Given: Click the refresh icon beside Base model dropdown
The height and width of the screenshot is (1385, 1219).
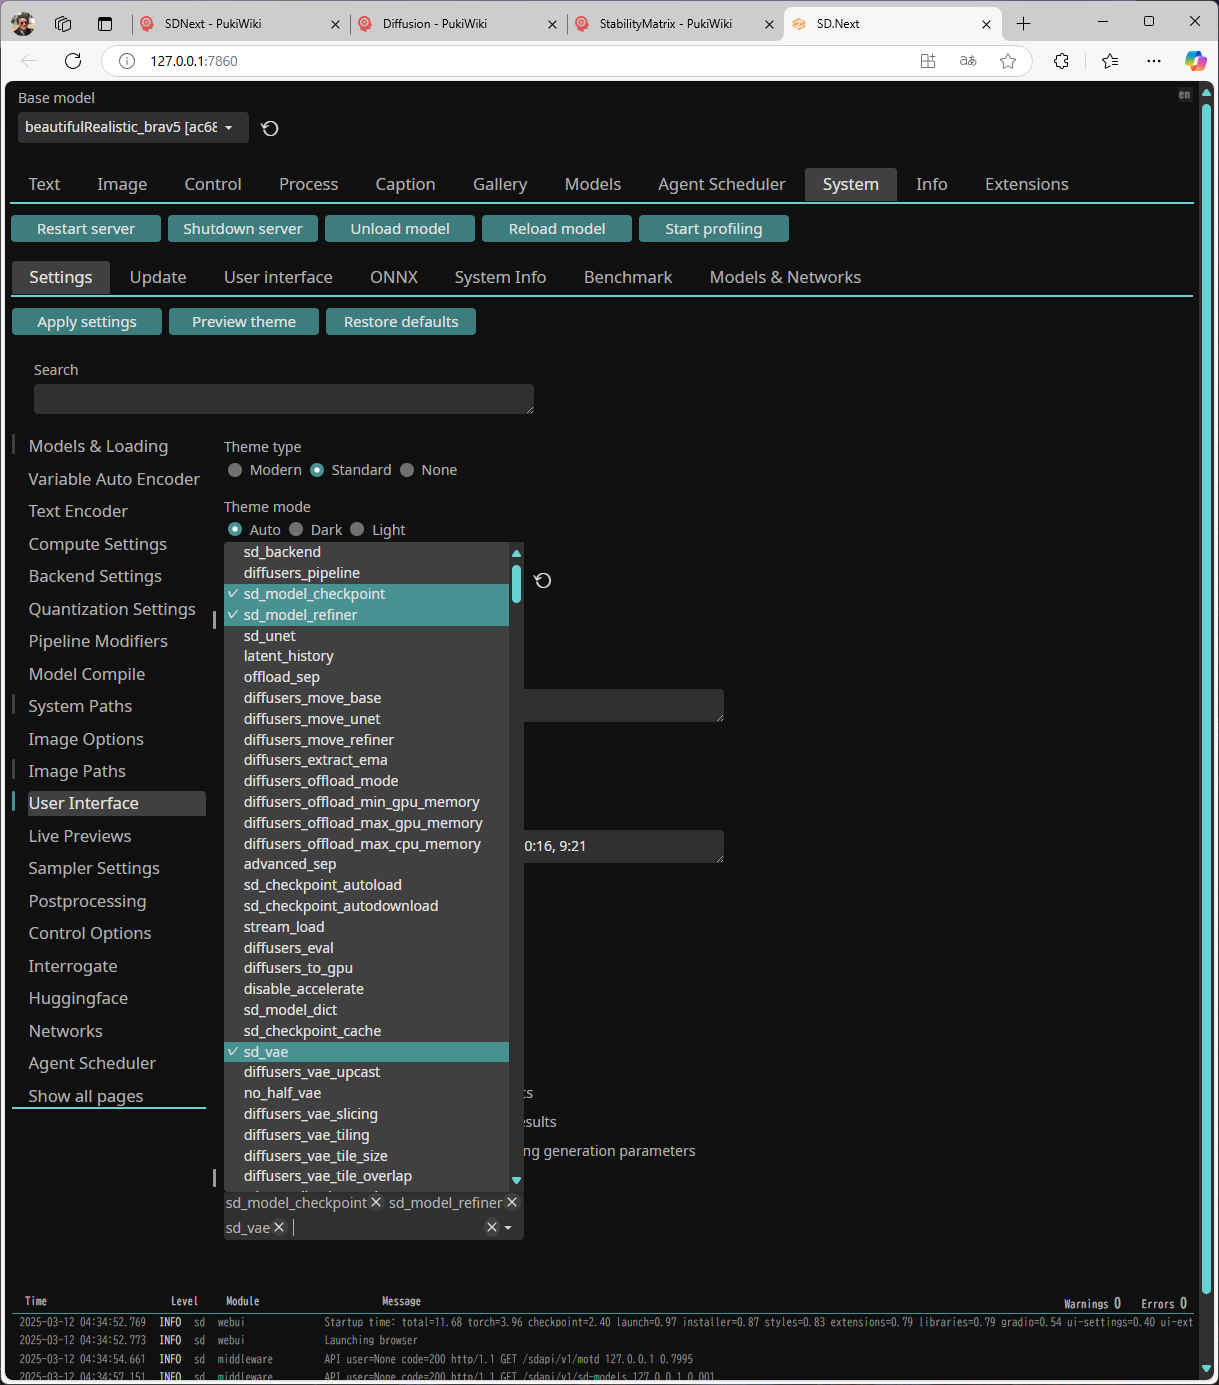Looking at the screenshot, I should [270, 128].
